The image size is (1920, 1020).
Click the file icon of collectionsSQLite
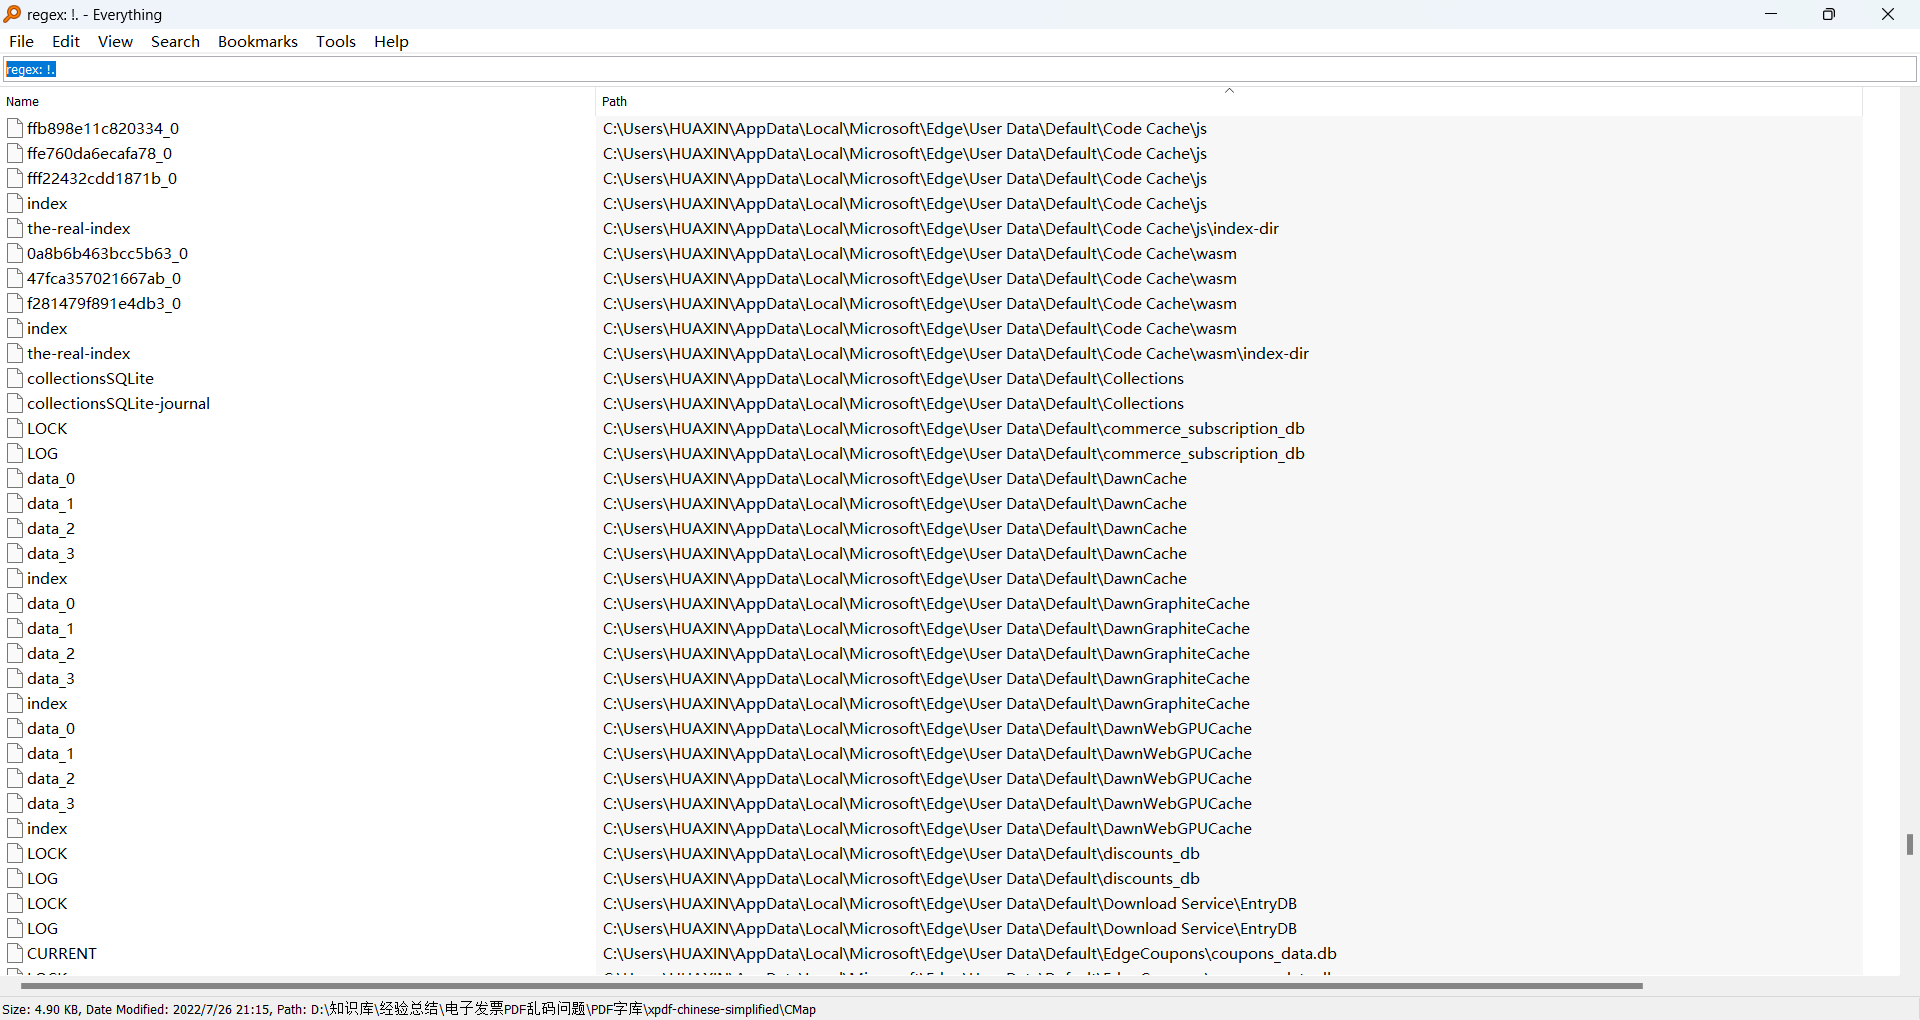pos(15,378)
